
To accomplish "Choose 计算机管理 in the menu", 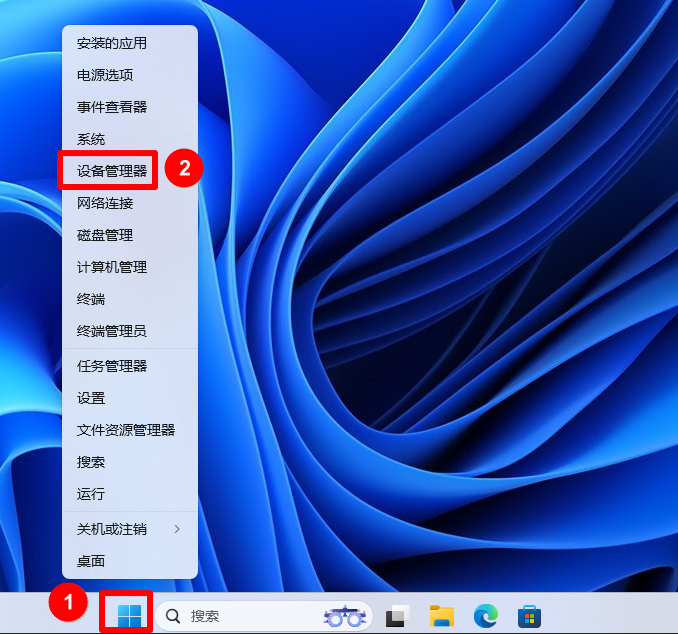I will coord(130,267).
